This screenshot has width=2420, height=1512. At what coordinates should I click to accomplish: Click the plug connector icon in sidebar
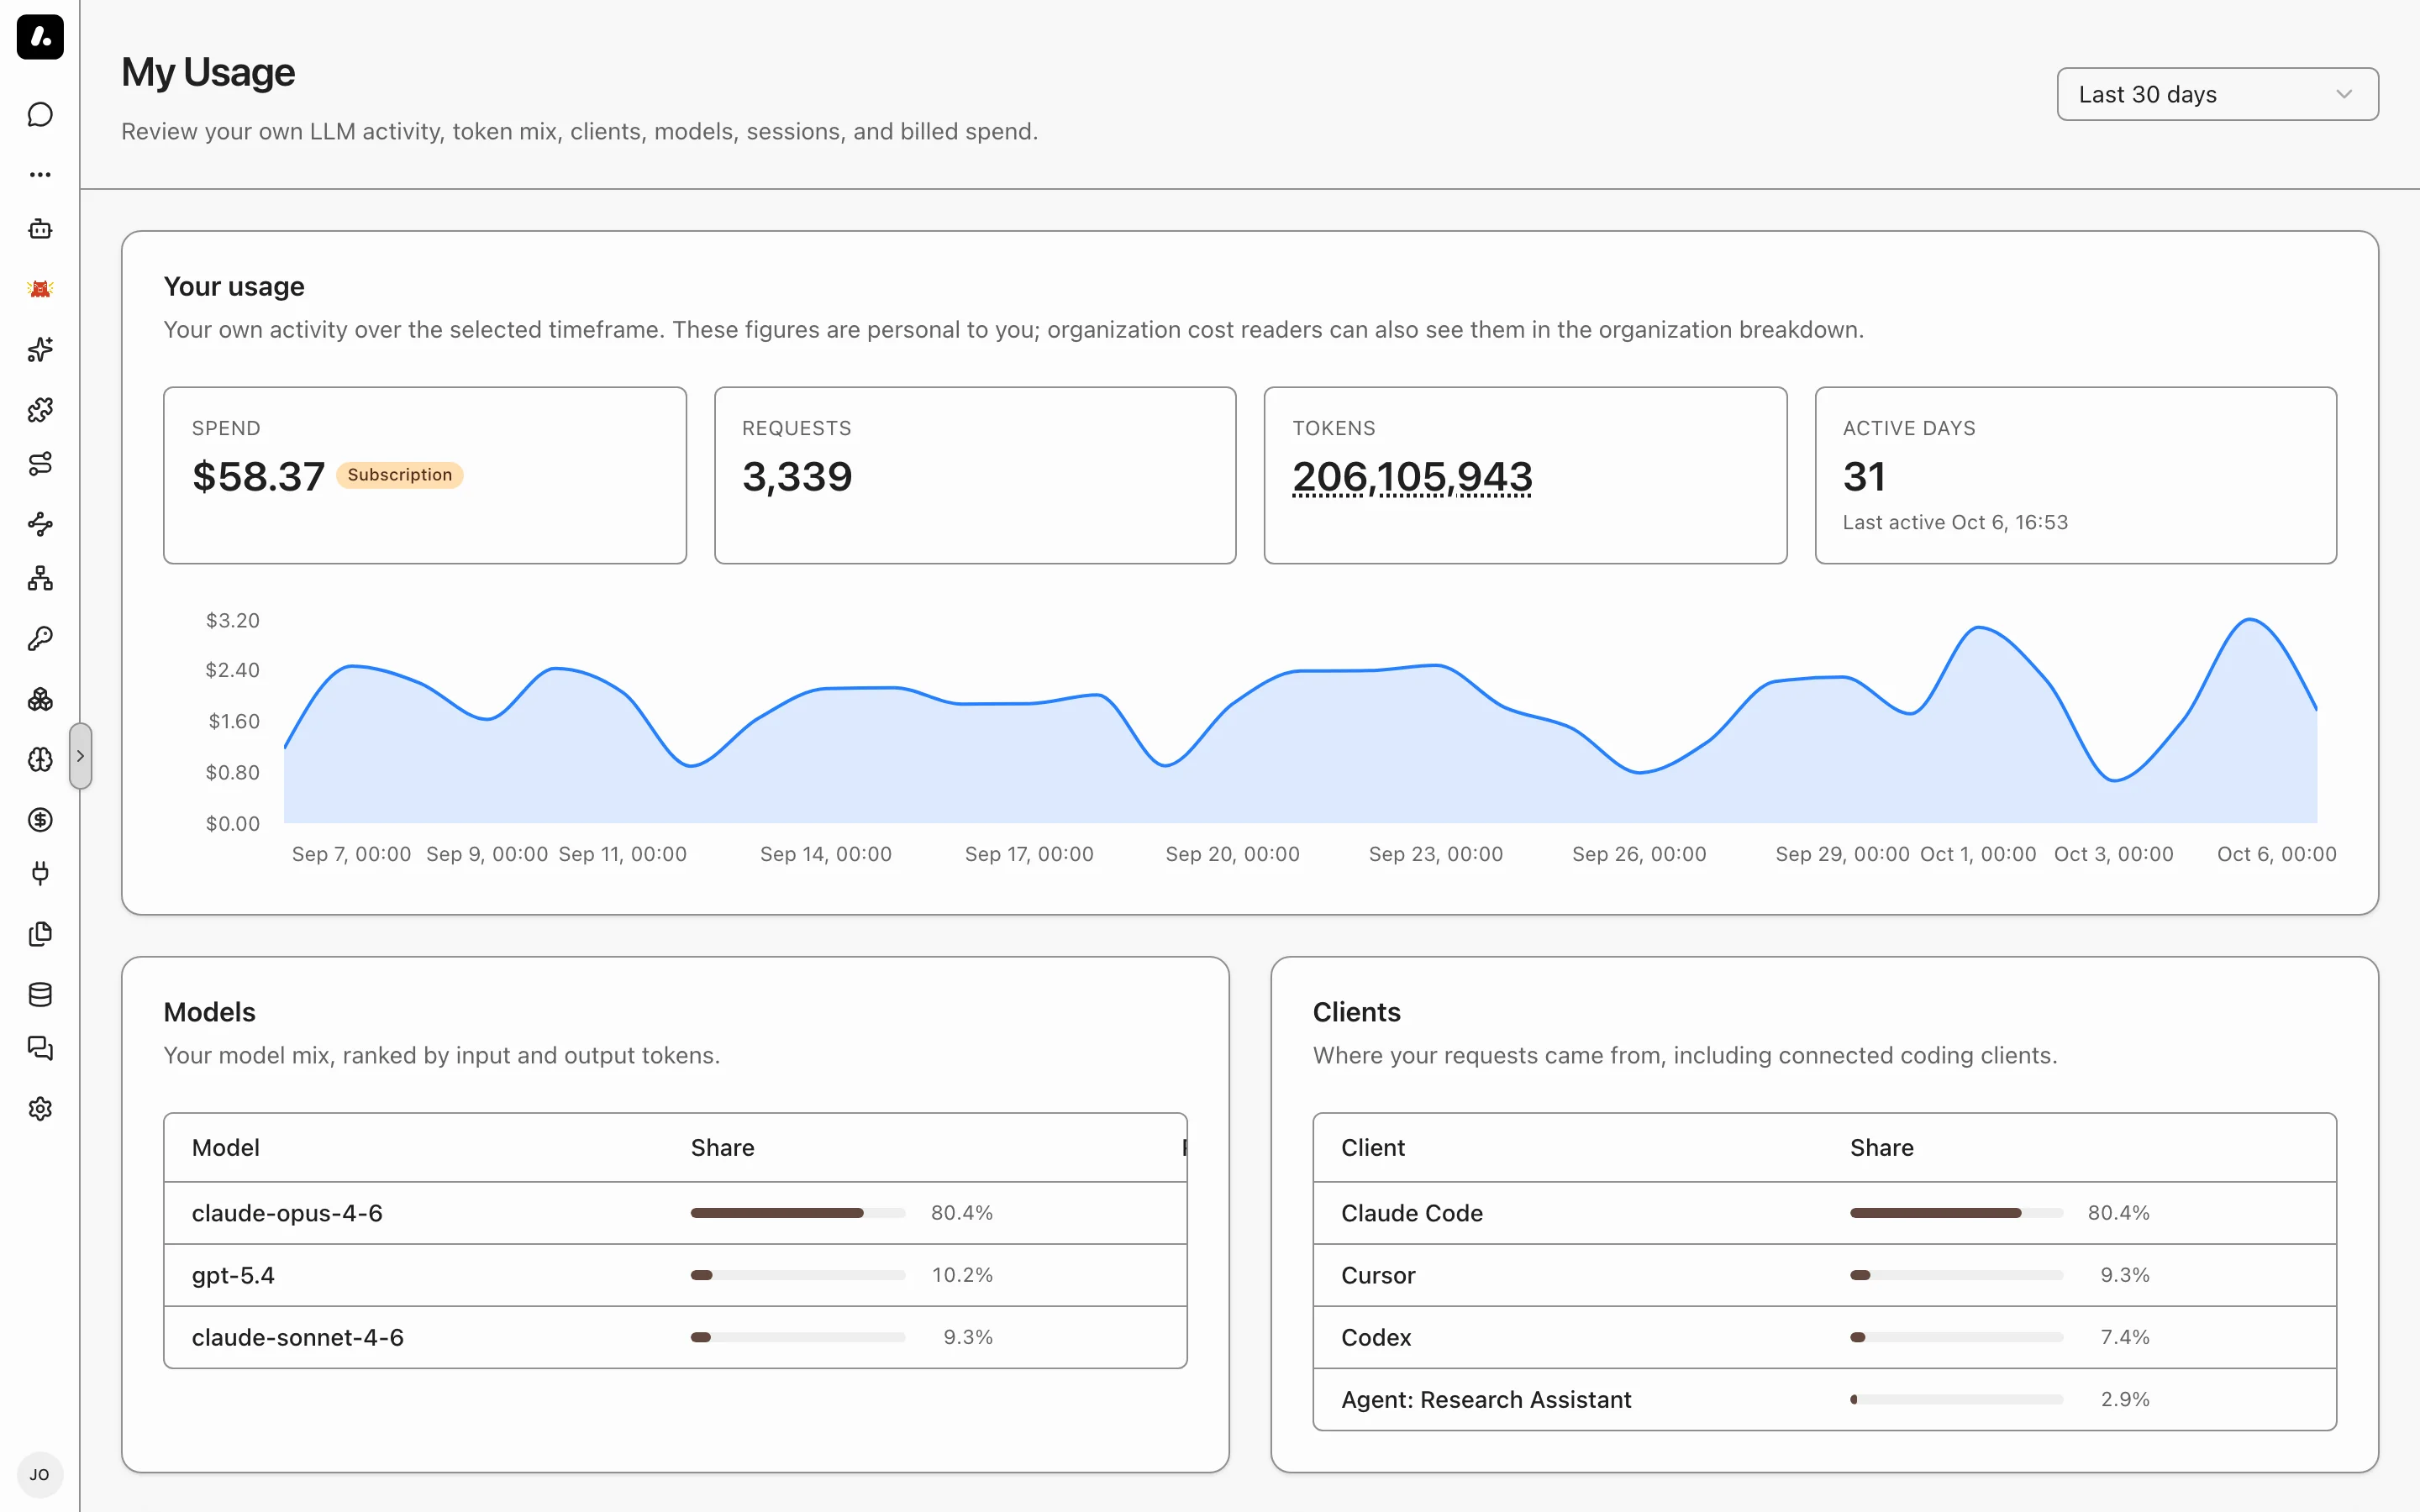click(40, 874)
